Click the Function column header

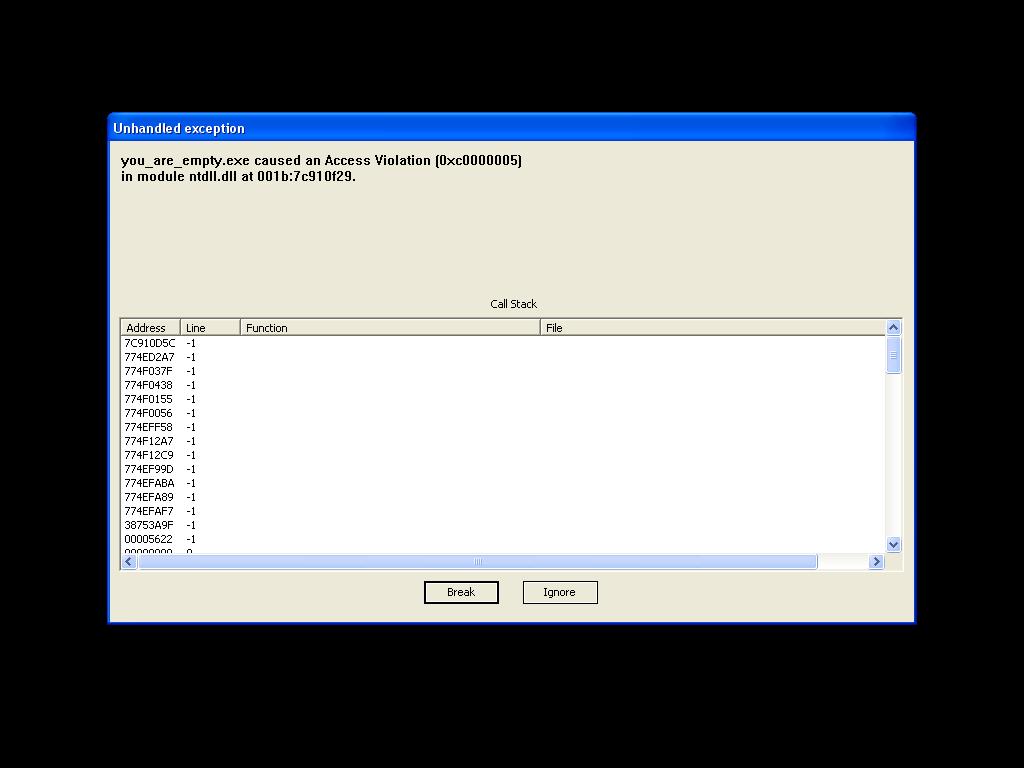tap(390, 328)
